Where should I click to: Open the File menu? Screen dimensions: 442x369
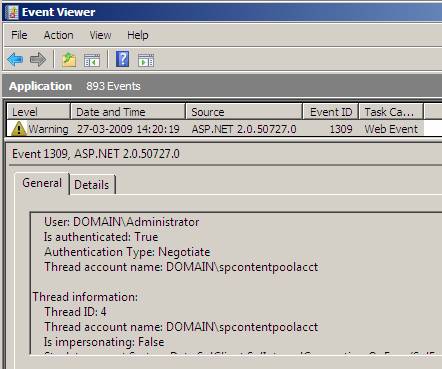[x=19, y=35]
